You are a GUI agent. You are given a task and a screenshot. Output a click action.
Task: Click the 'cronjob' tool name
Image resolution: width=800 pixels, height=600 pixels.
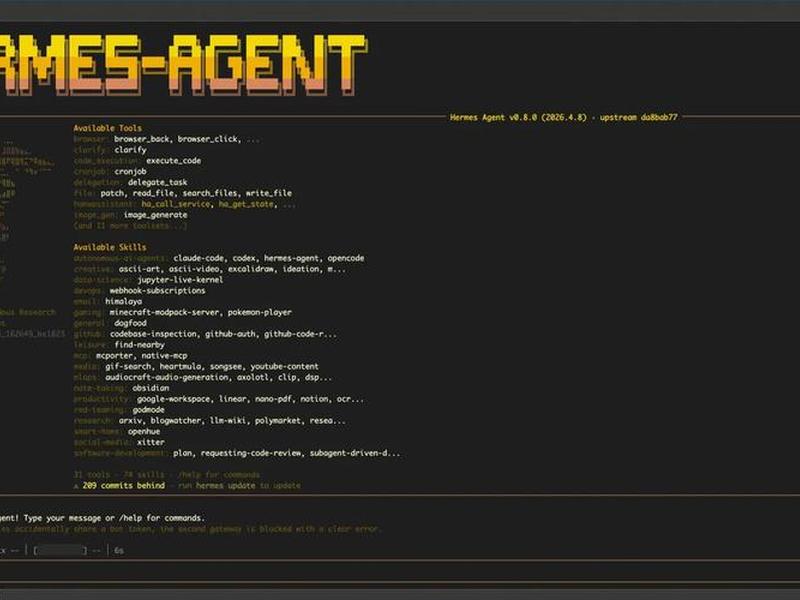pos(130,171)
